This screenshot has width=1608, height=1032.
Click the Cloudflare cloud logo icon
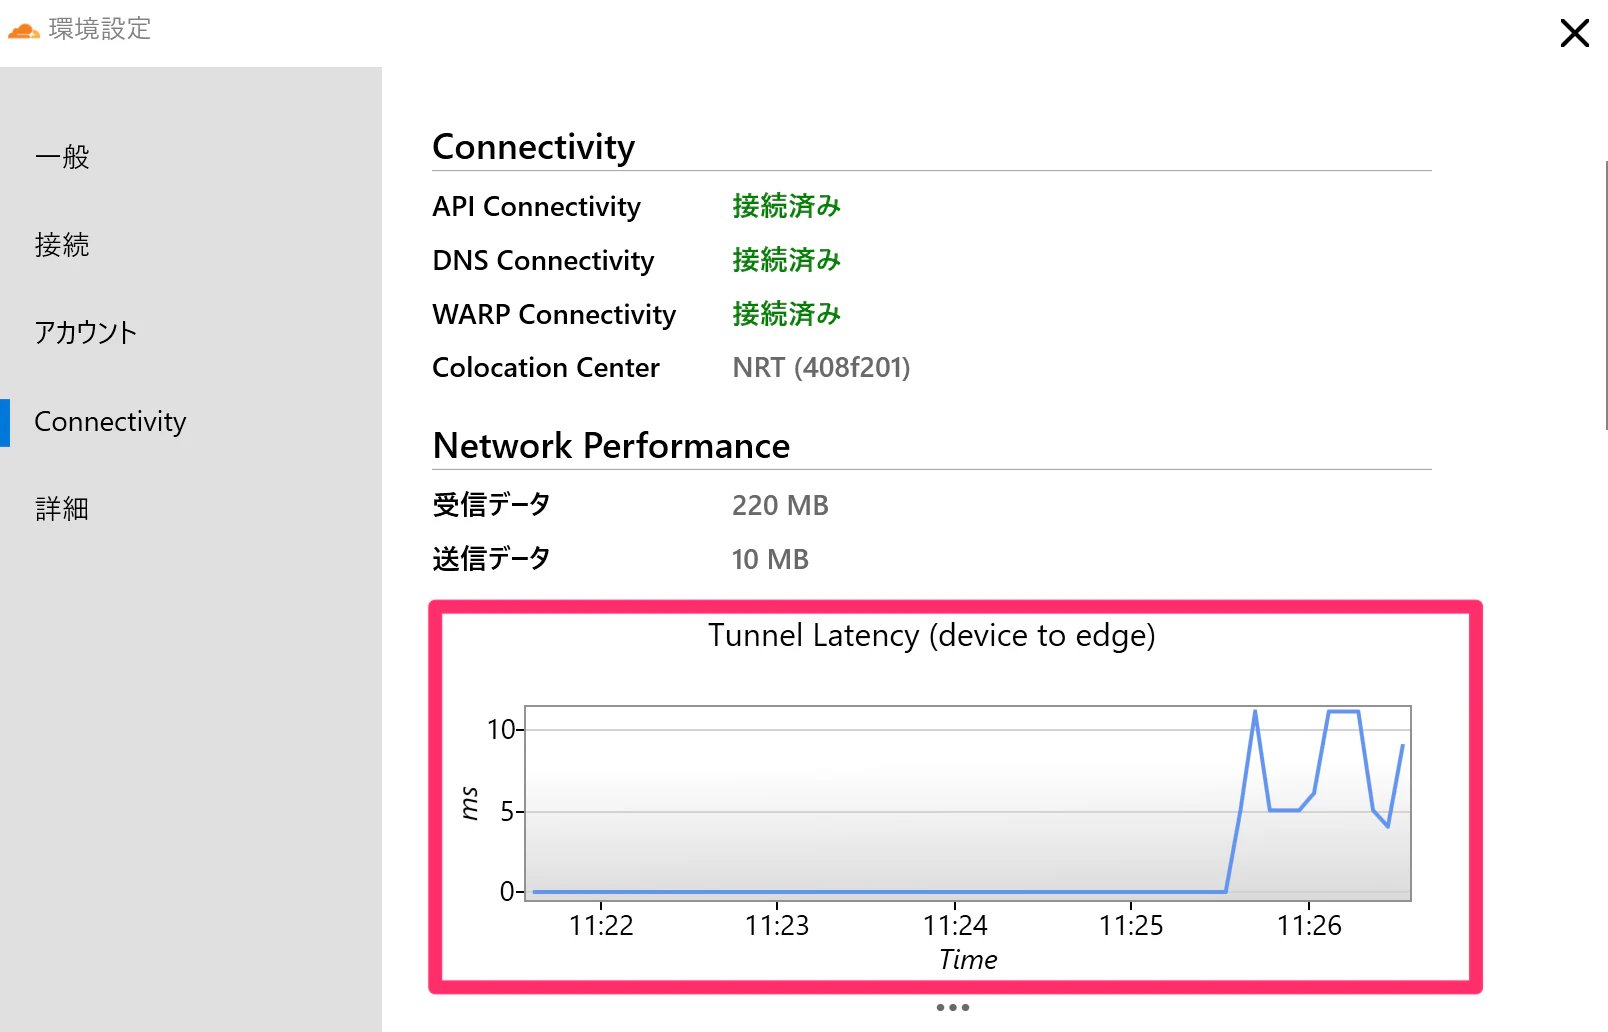pyautogui.click(x=23, y=31)
